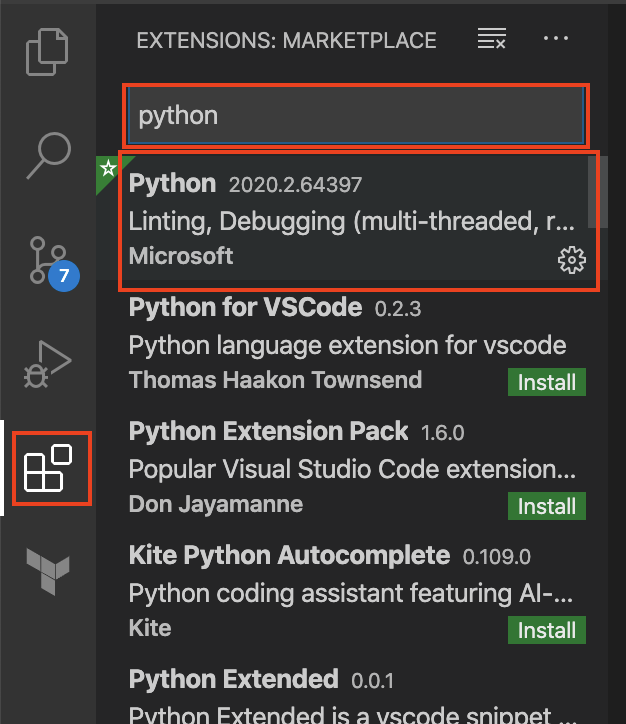Select the Extensions view icon
Image resolution: width=626 pixels, height=724 pixels.
tap(48, 468)
